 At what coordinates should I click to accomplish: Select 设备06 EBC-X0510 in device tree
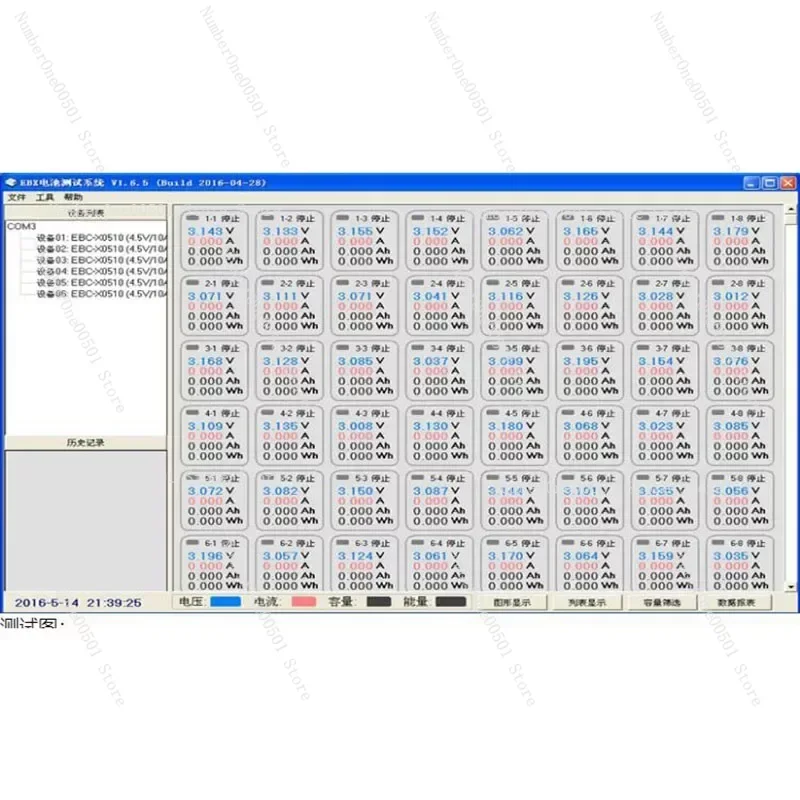[x=102, y=294]
